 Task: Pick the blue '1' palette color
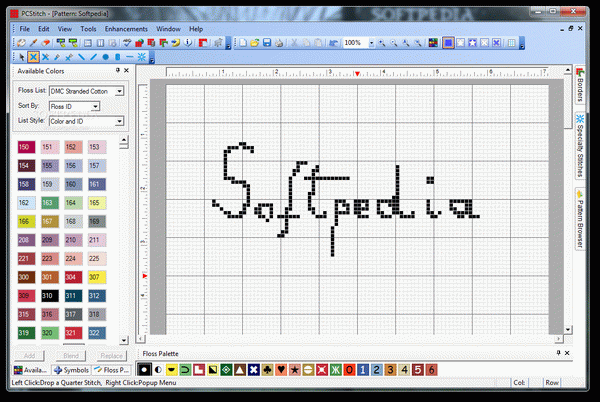363,370
